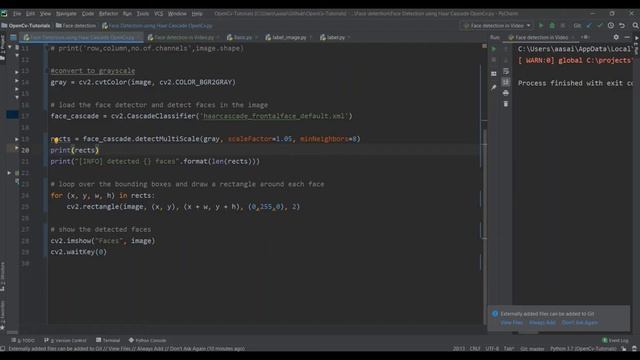Click the restore layout icon in Run panel
The height and width of the screenshot is (360, 640).
(x=493, y=74)
